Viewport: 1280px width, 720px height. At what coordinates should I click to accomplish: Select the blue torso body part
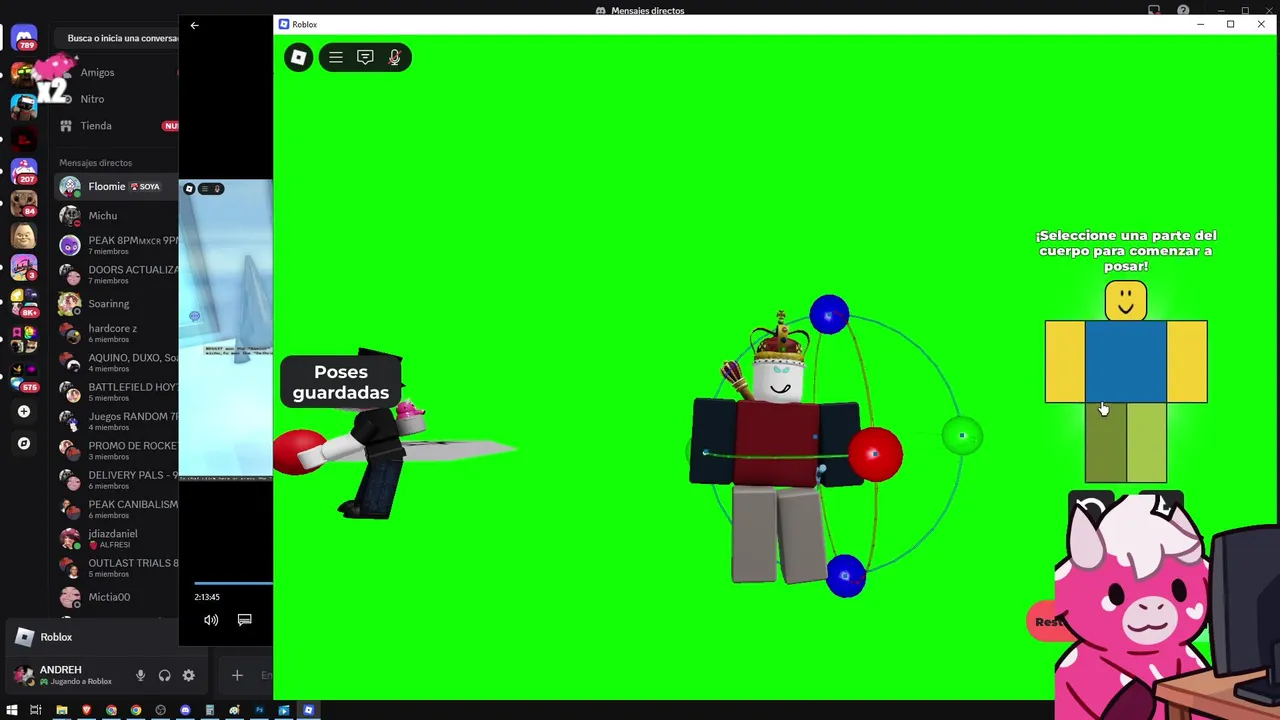[x=1126, y=362]
